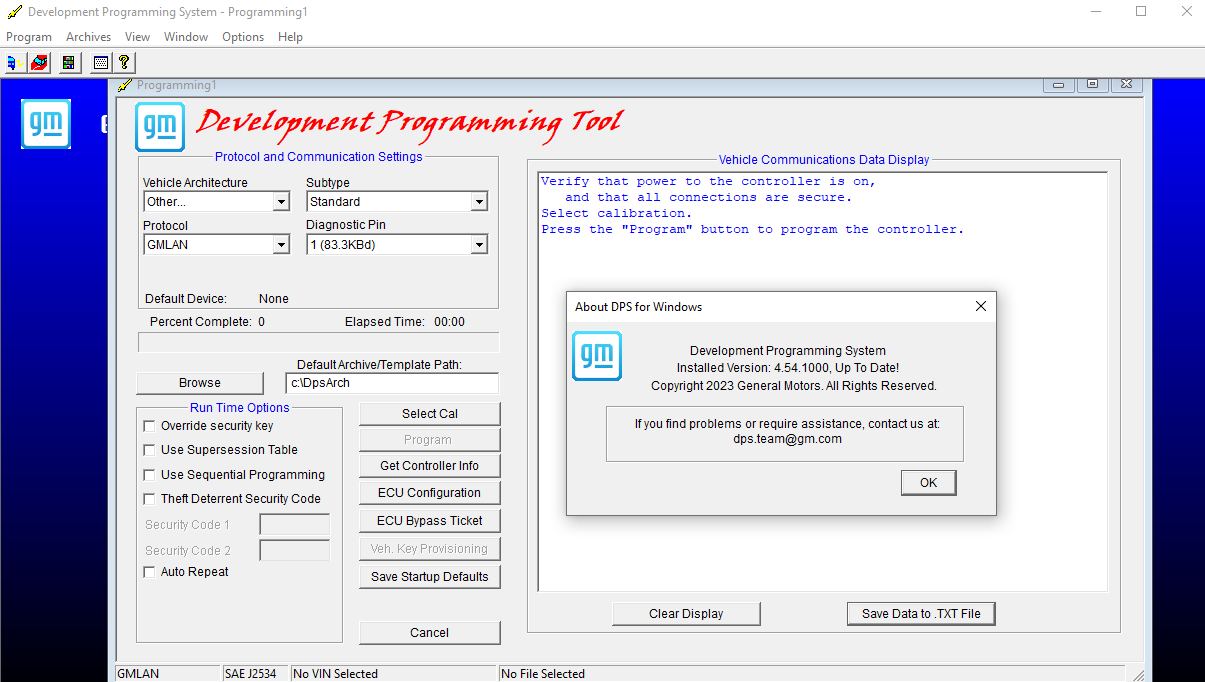Click the 'Default Device:' label
This screenshot has height=682, width=1205.
[x=186, y=299]
